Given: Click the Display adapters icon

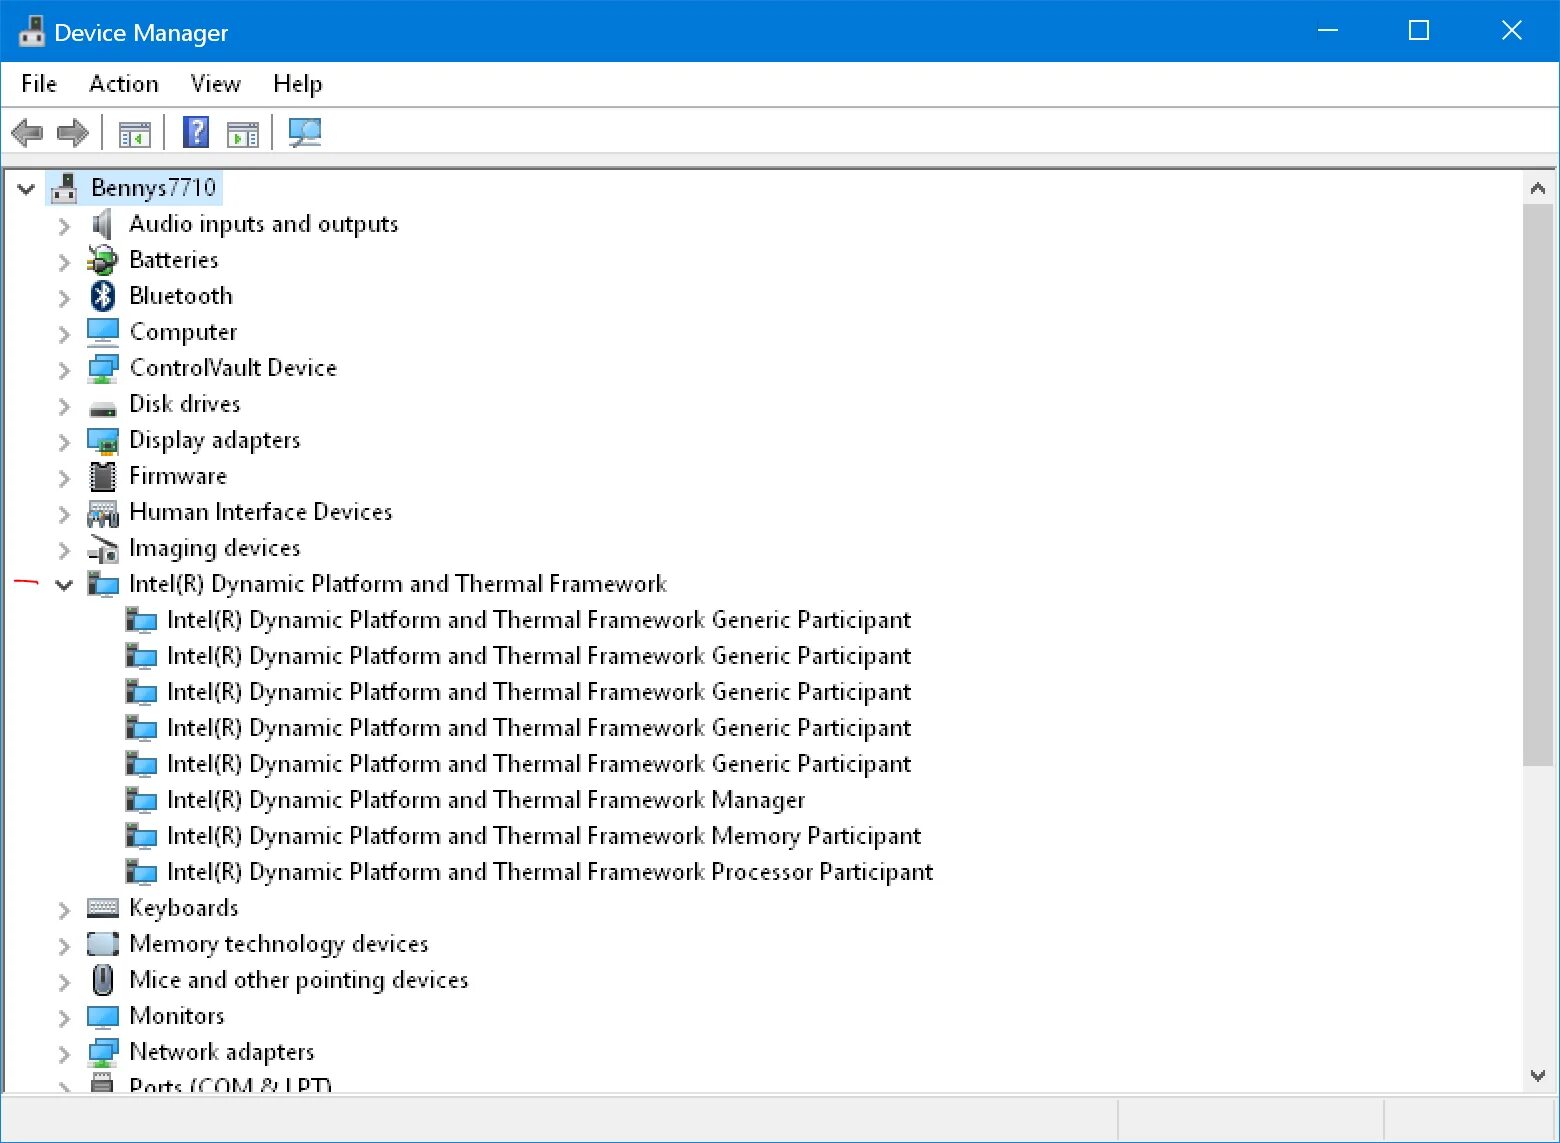Looking at the screenshot, I should [x=103, y=440].
